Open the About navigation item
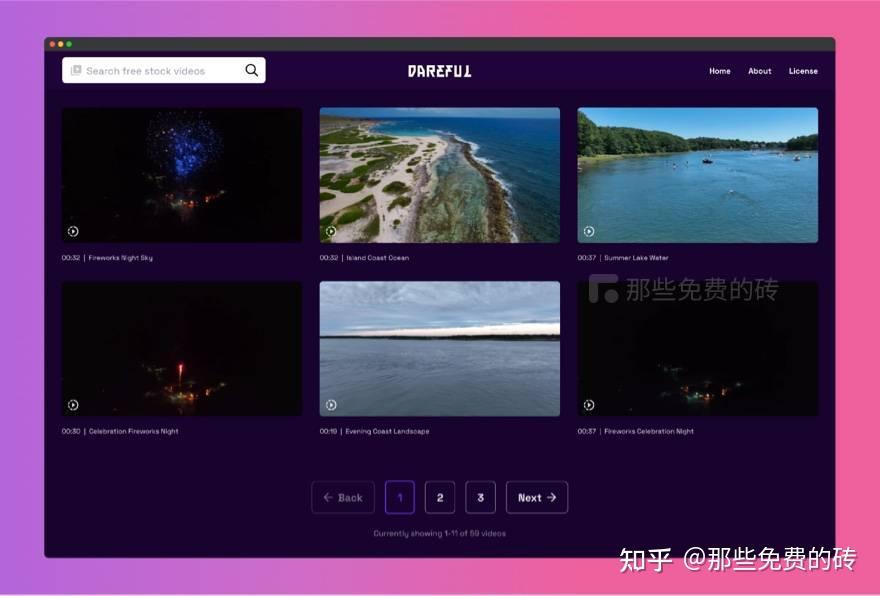The width and height of the screenshot is (880, 596). pyautogui.click(x=759, y=71)
